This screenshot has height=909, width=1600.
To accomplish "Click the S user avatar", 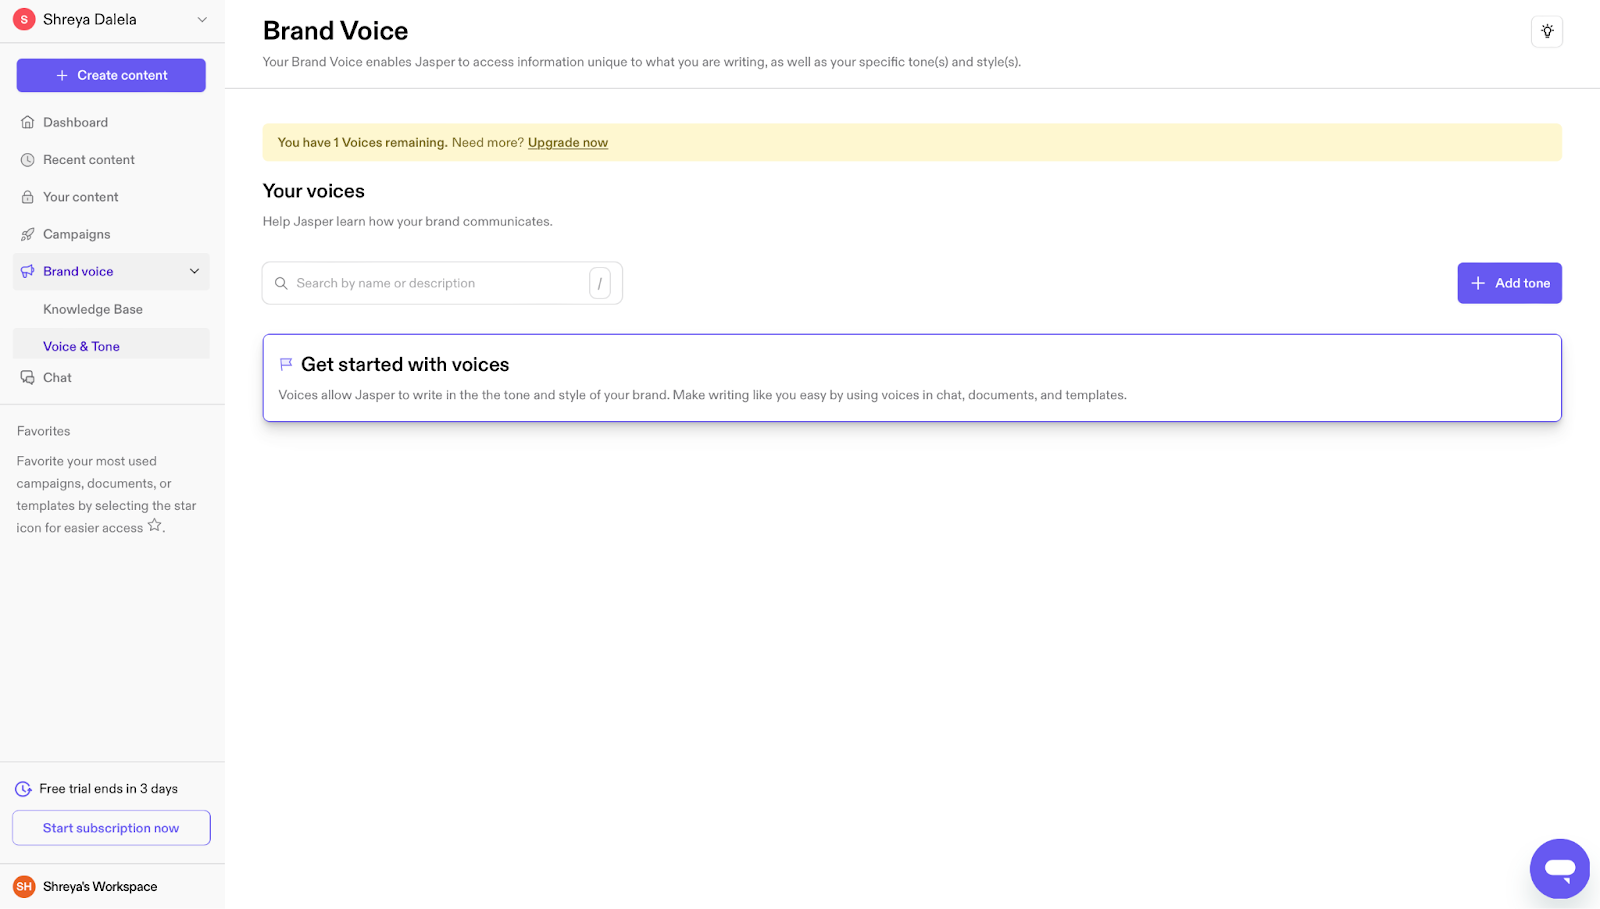I will 24,19.
